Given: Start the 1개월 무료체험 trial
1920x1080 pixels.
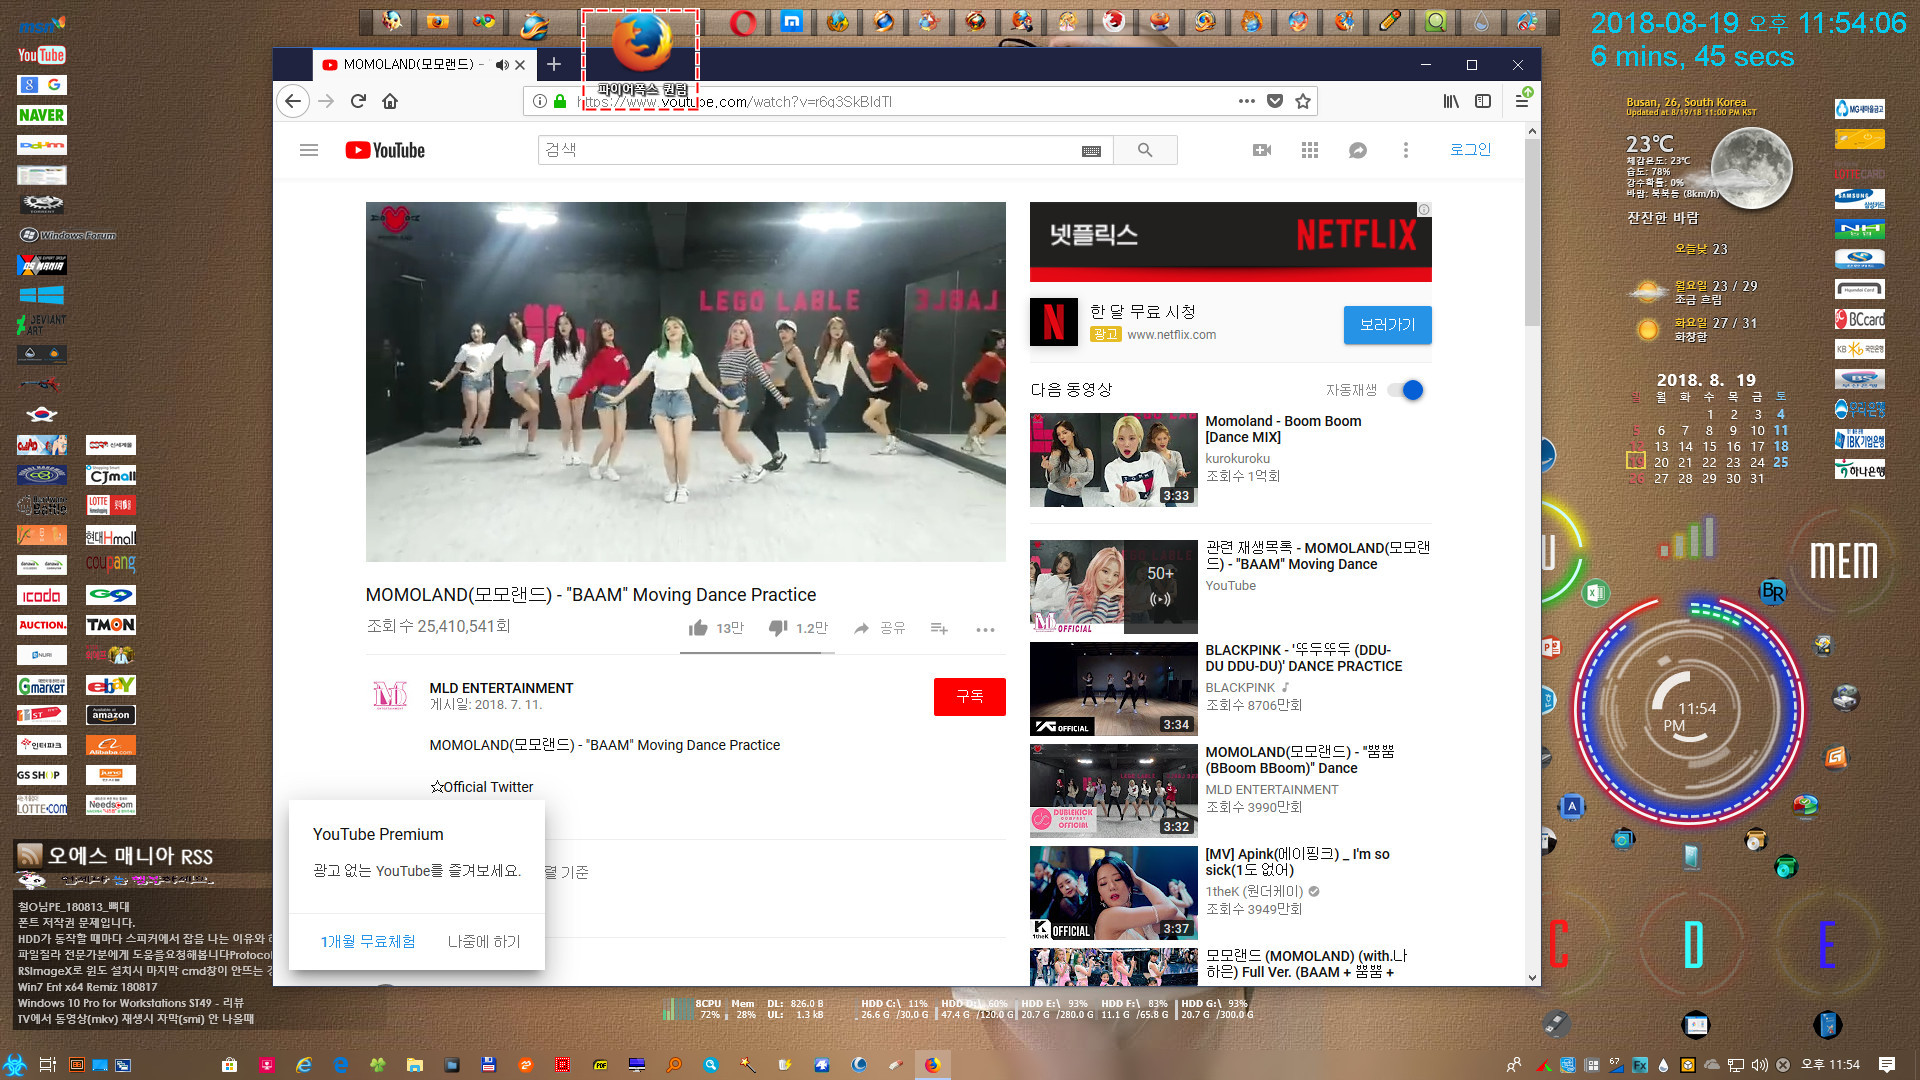Looking at the screenshot, I should (x=368, y=942).
